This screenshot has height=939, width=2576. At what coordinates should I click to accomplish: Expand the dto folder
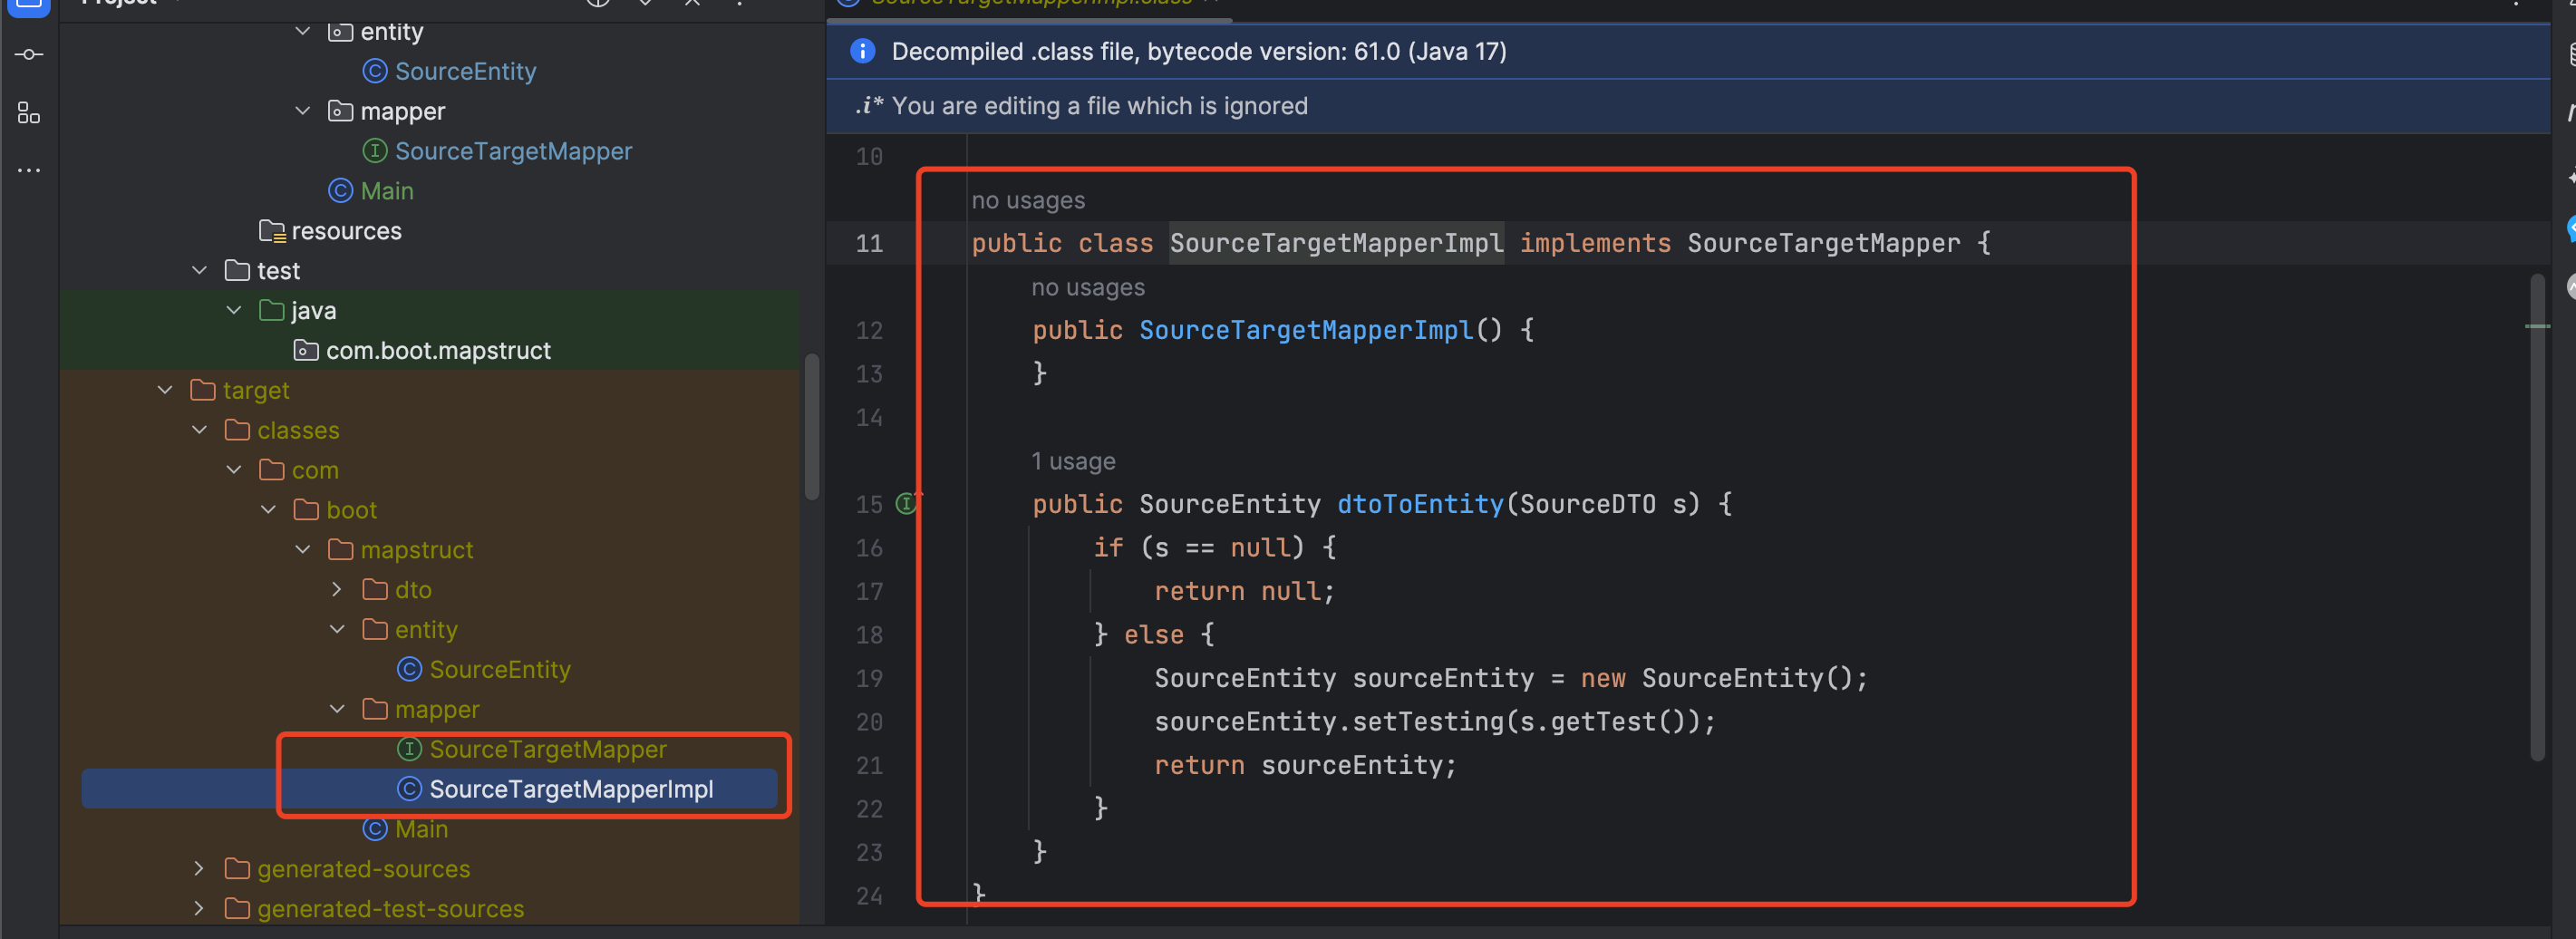pyautogui.click(x=337, y=590)
